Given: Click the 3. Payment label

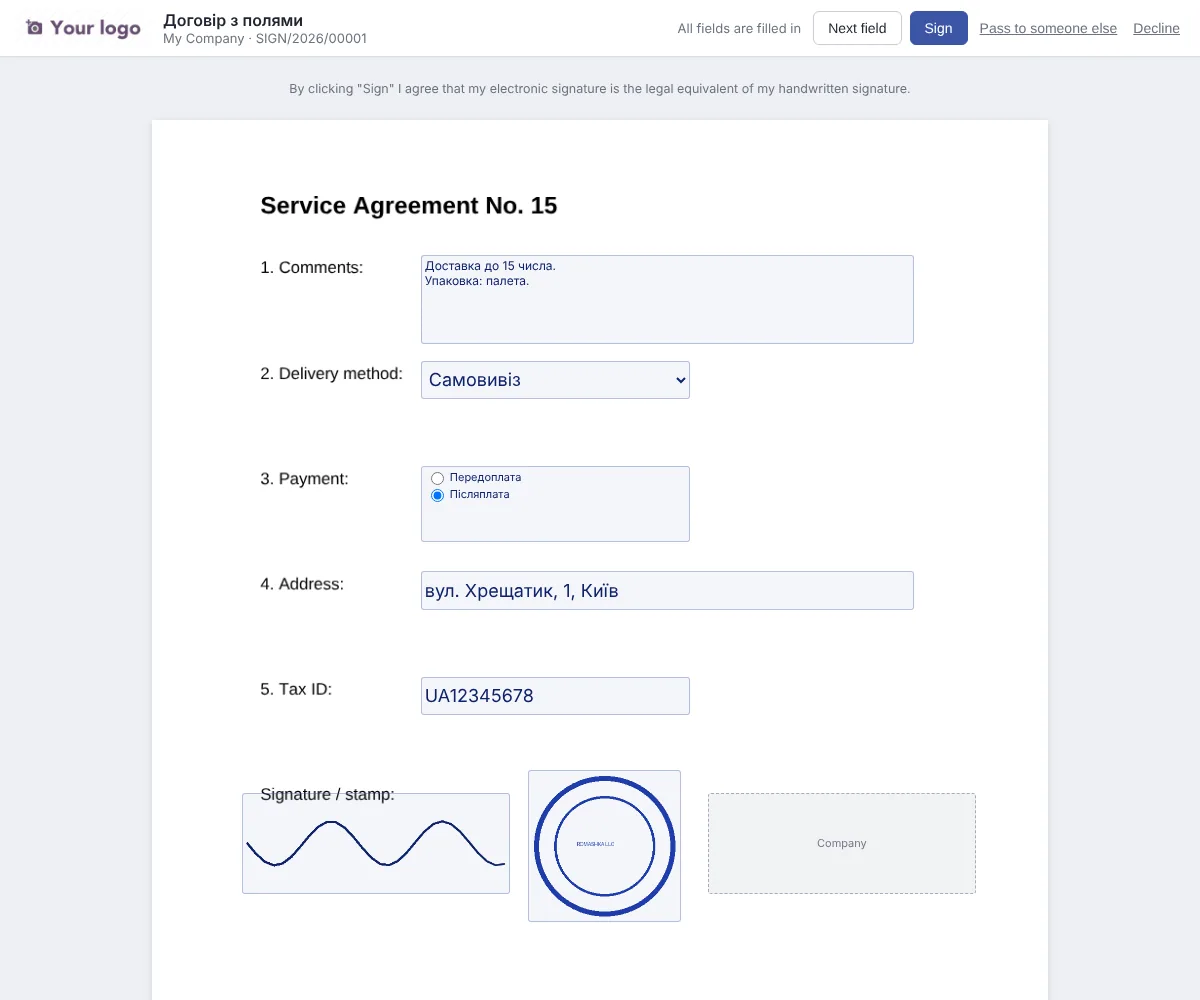Looking at the screenshot, I should [x=305, y=479].
